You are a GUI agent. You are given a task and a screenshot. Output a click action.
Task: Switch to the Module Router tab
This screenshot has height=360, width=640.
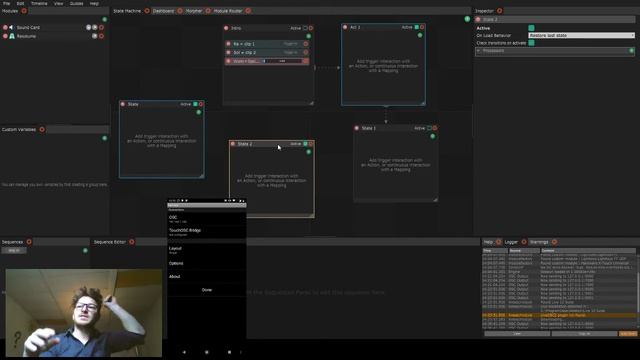click(228, 11)
